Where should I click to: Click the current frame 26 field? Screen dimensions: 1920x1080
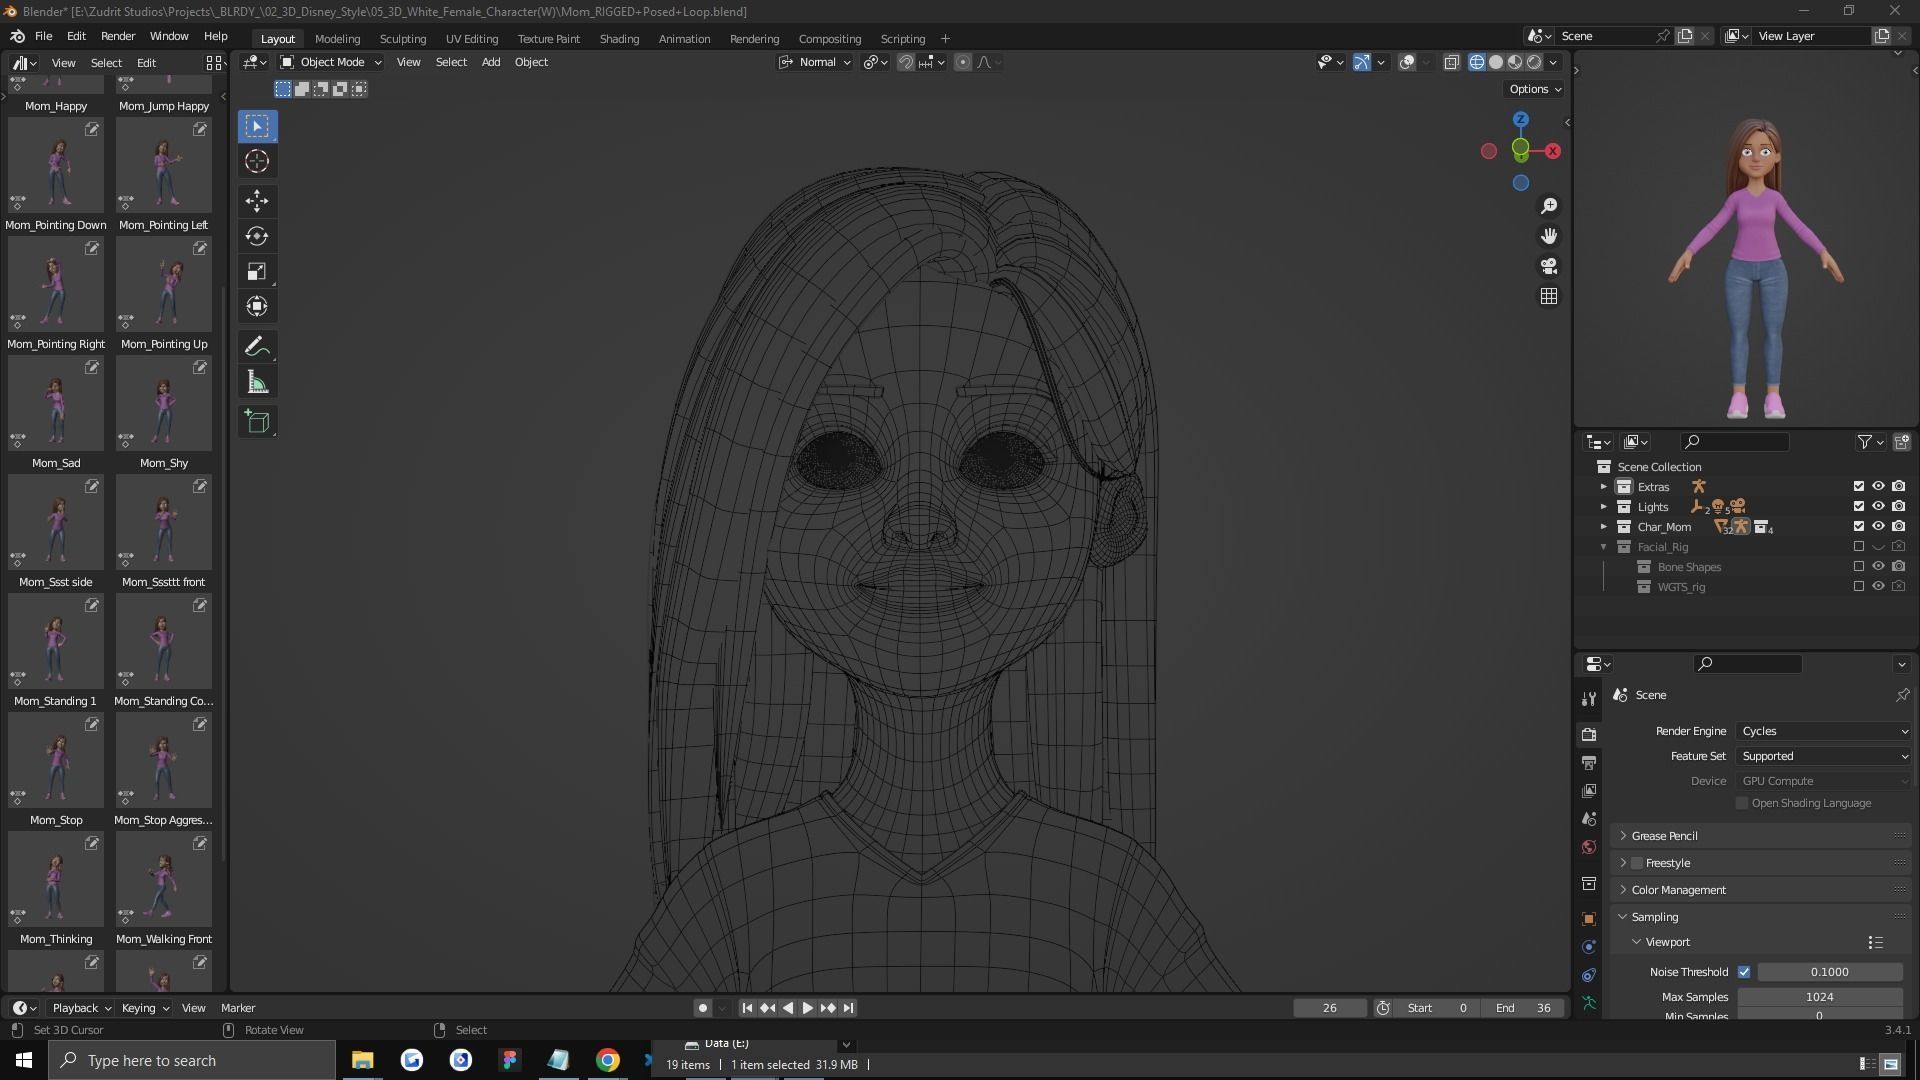click(x=1330, y=1008)
